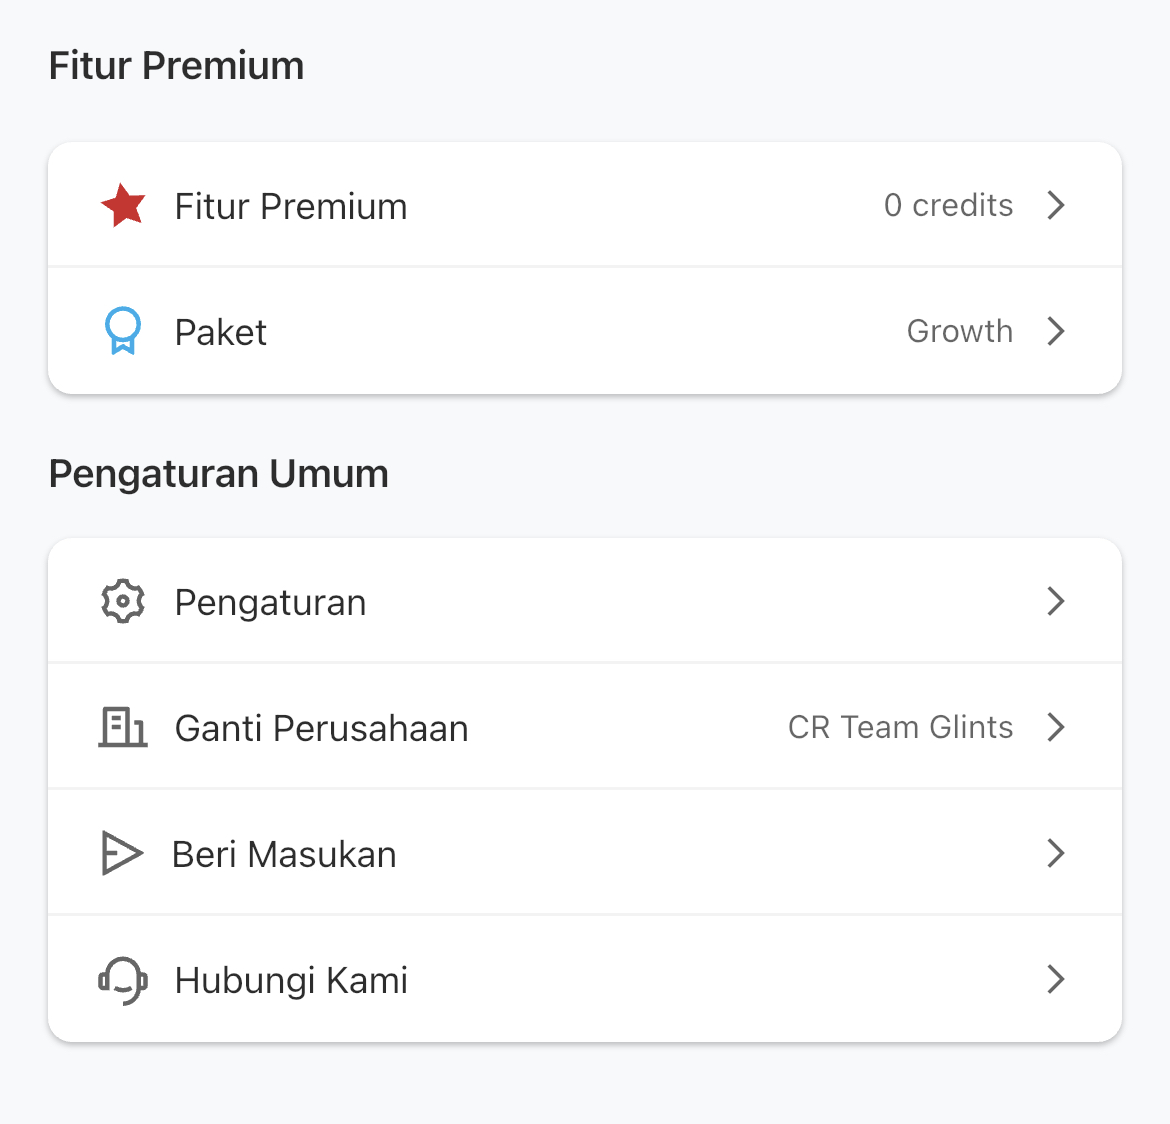The height and width of the screenshot is (1124, 1170).
Task: Click the chevron beside Beri Masukan
Action: coord(1056,853)
